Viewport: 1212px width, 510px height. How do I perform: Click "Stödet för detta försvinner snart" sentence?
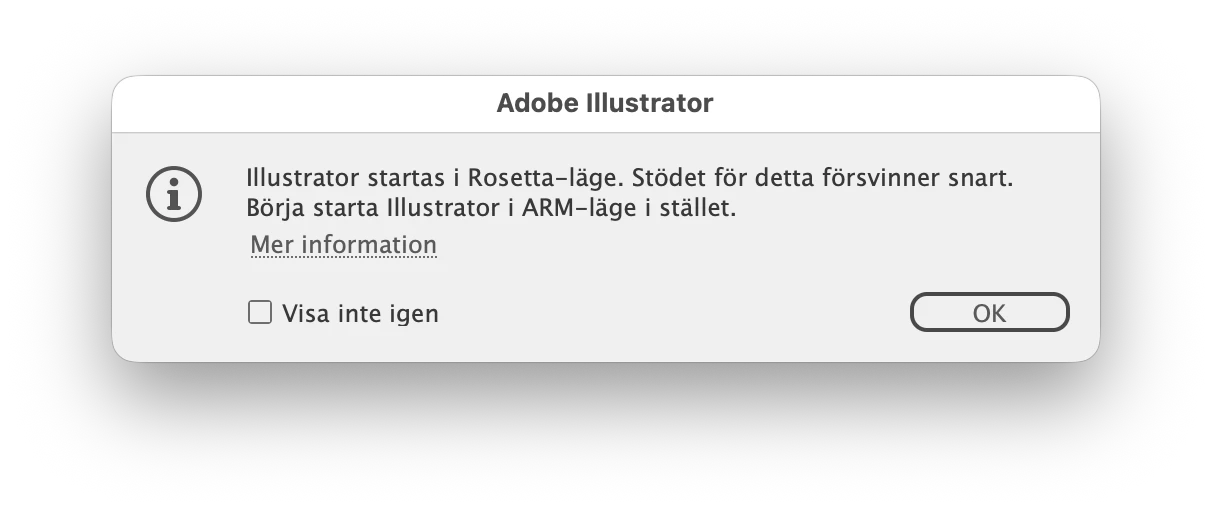817,180
